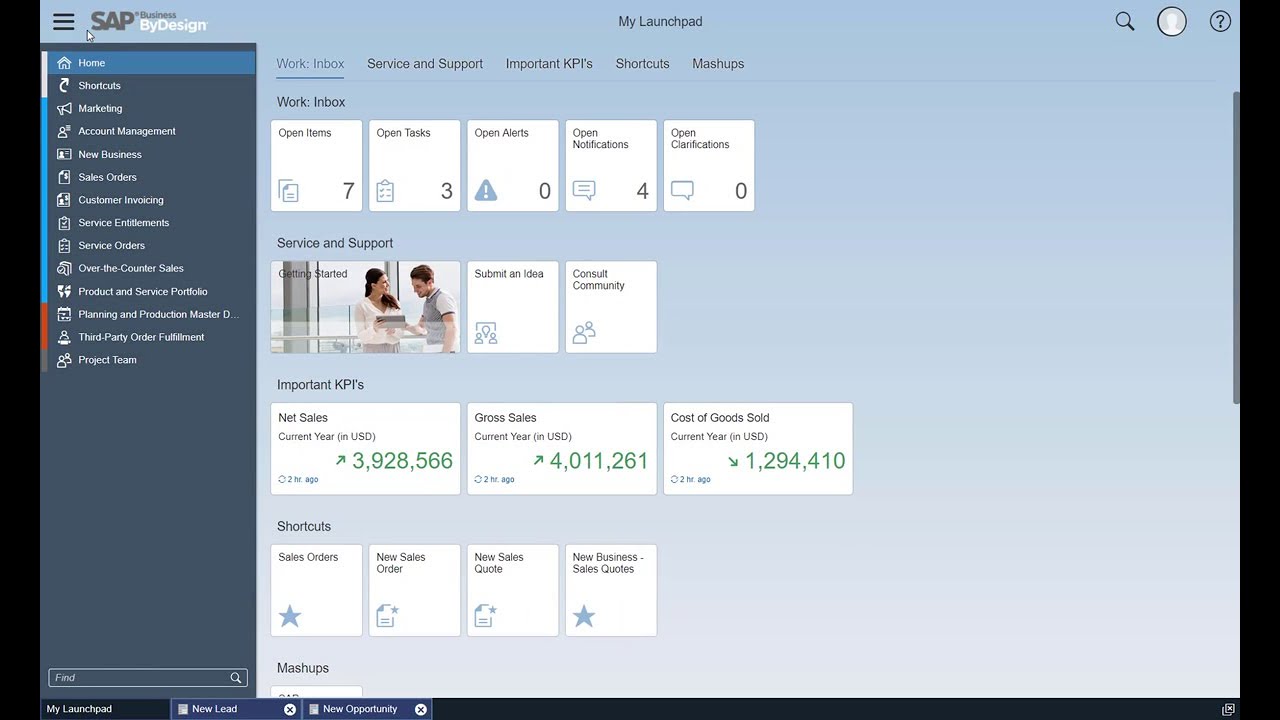The height and width of the screenshot is (720, 1280).
Task: Click the taskbar window overview icon
Action: pyautogui.click(x=1228, y=709)
